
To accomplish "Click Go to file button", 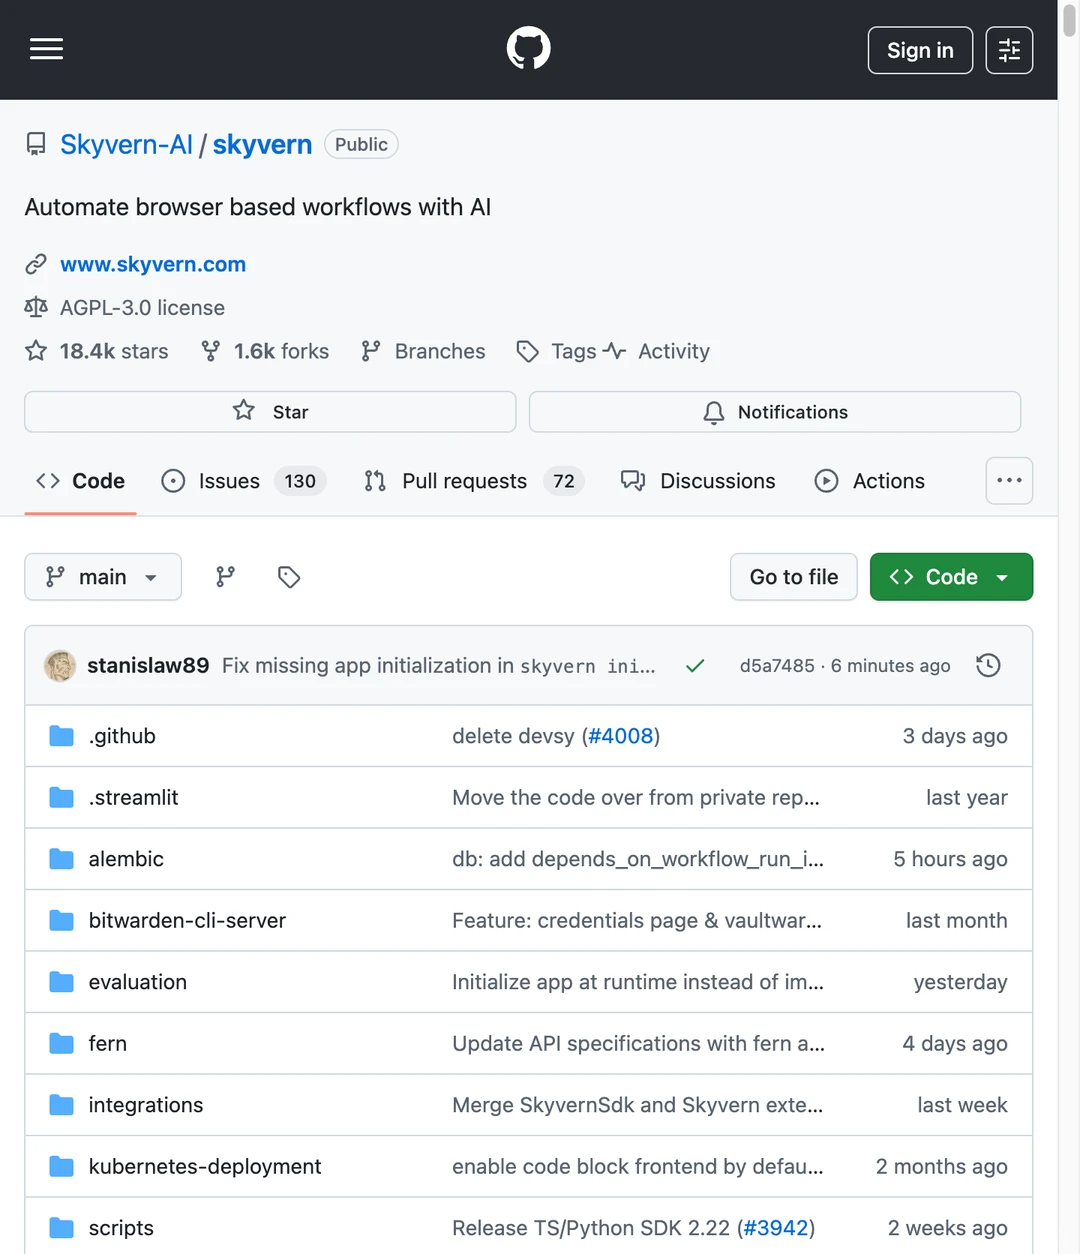I will [x=794, y=577].
